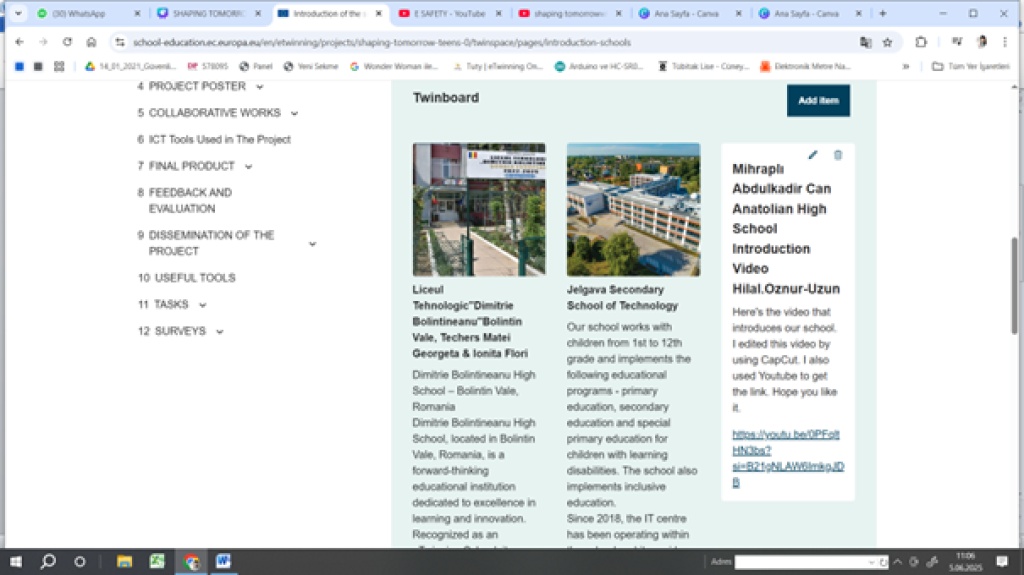The height and width of the screenshot is (575, 1024).
Task: Bookmark this page using the star icon
Action: (x=887, y=42)
